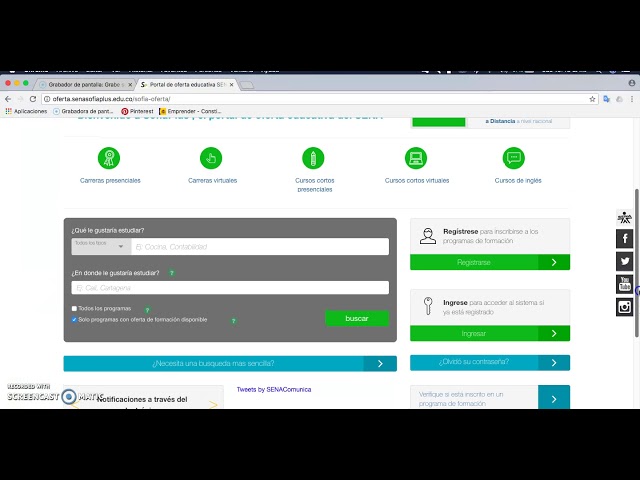This screenshot has width=640, height=480.
Task: Open the 'Emprender - Consti...' bookmark
Action: click(x=190, y=111)
